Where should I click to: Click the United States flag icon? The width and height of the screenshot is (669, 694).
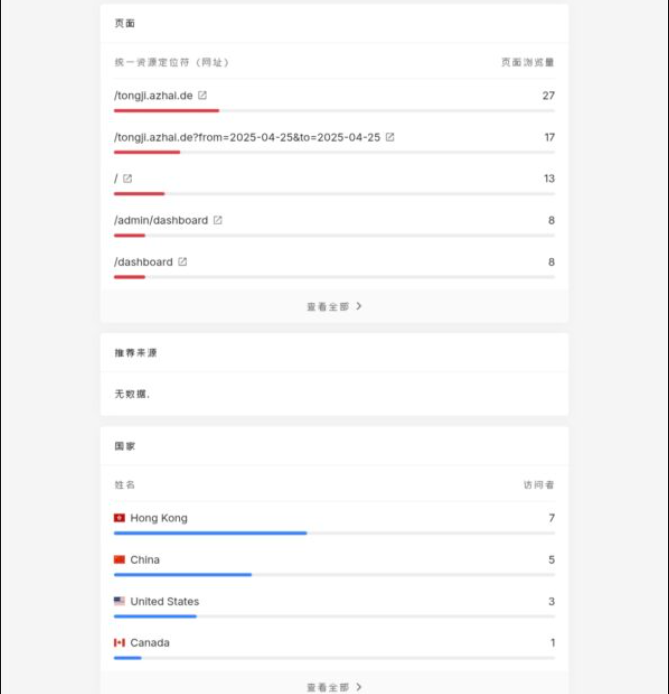(119, 601)
